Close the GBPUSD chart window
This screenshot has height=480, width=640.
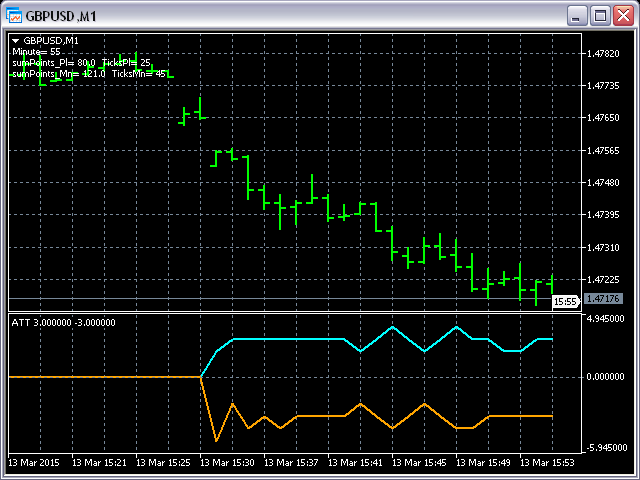(x=623, y=15)
